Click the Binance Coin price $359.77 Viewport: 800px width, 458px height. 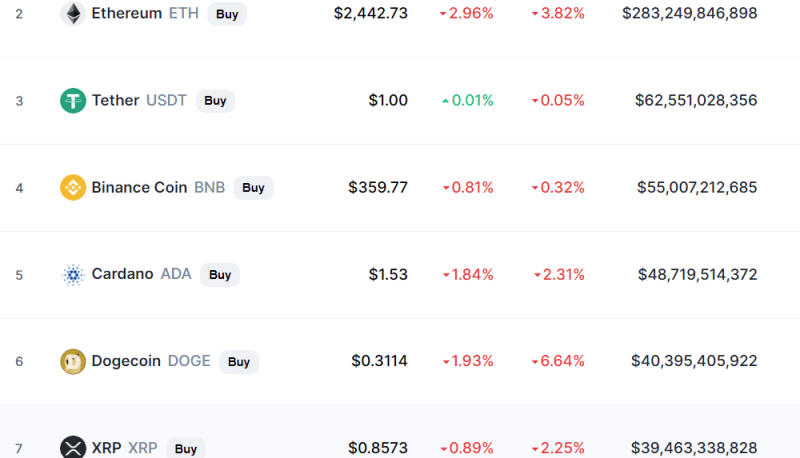click(378, 188)
